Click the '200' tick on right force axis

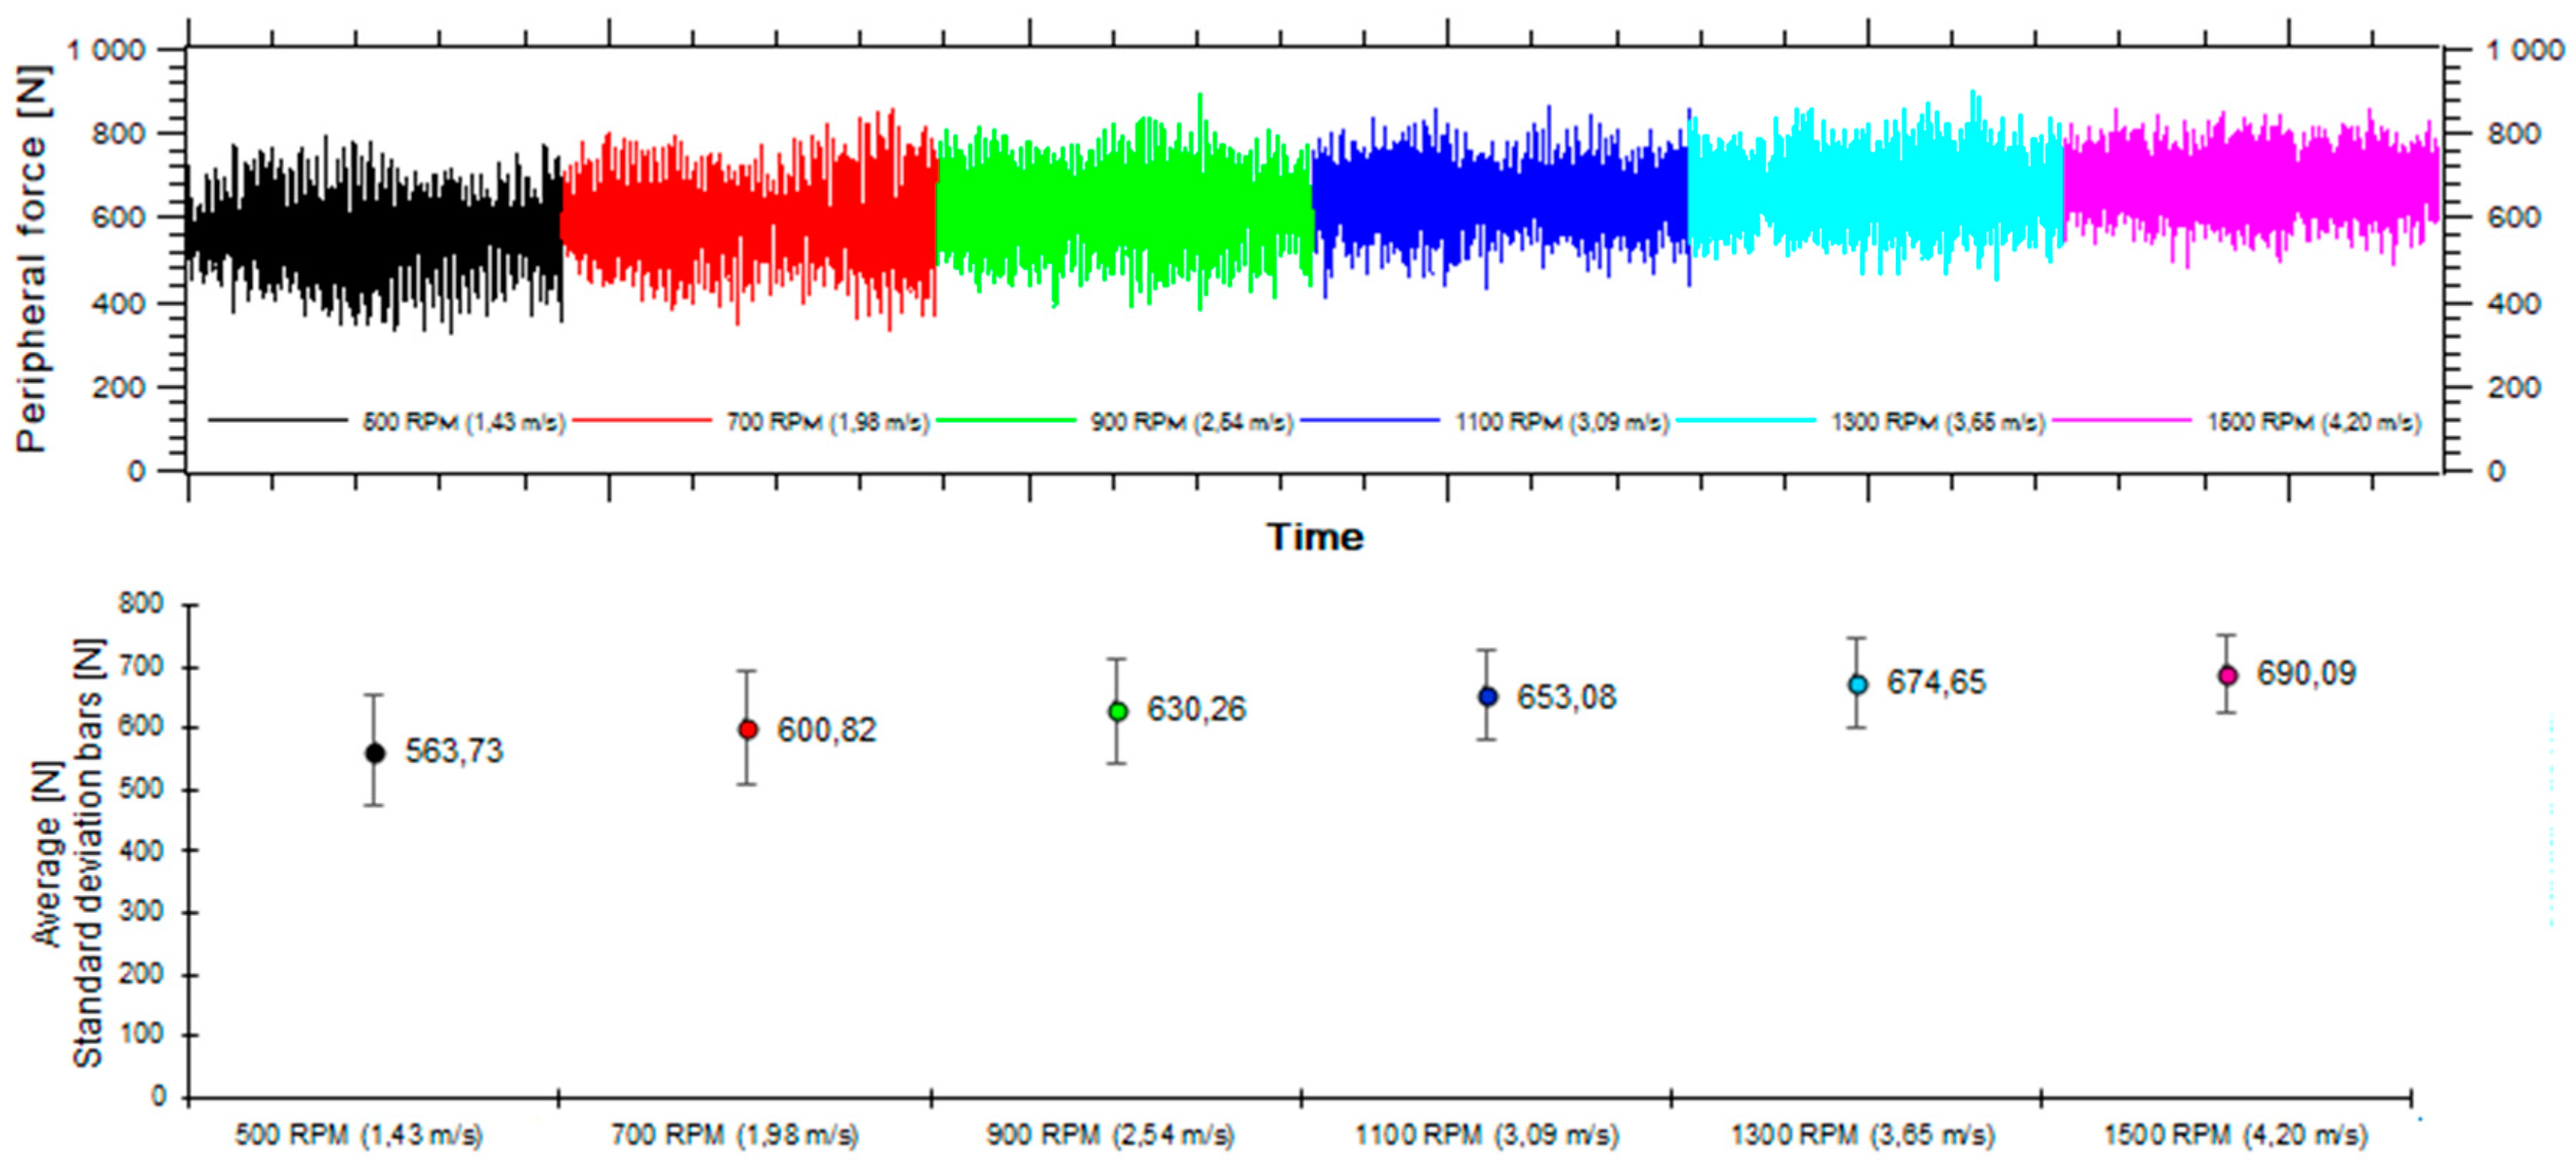click(x=2514, y=387)
